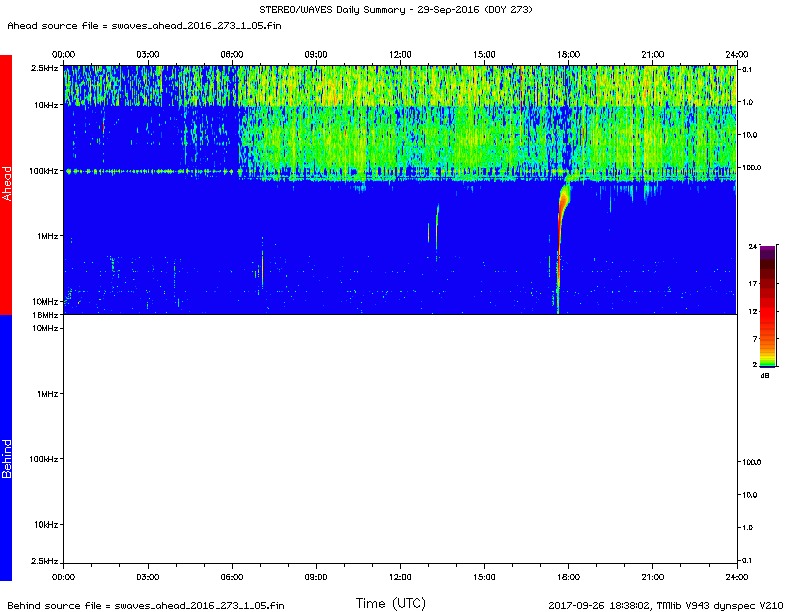This screenshot has width=792, height=612.
Task: Click the 100kHz label in Ahead panel
Action: coord(44,171)
